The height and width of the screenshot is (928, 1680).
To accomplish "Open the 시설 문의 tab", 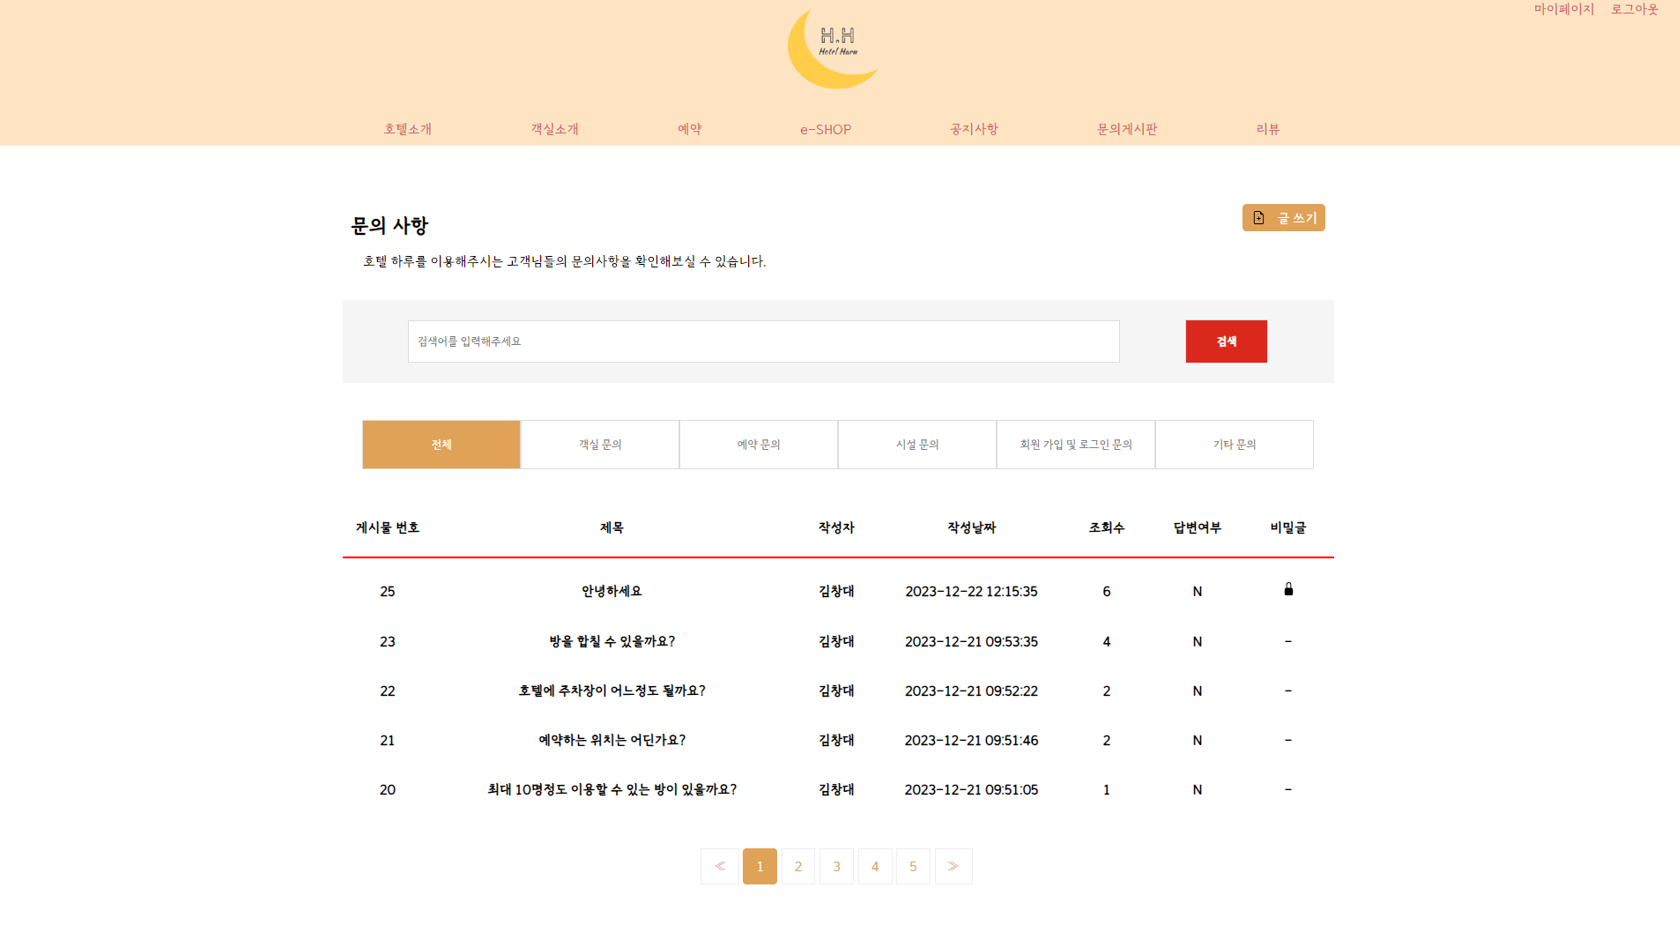I will [x=917, y=445].
